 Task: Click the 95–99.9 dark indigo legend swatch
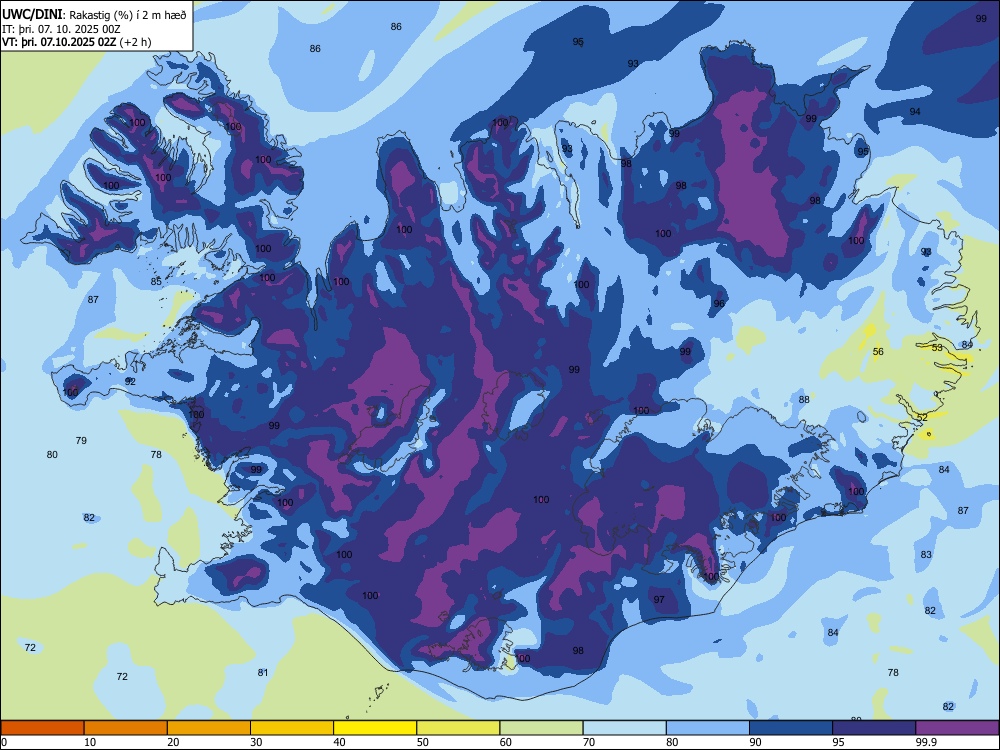point(874,728)
